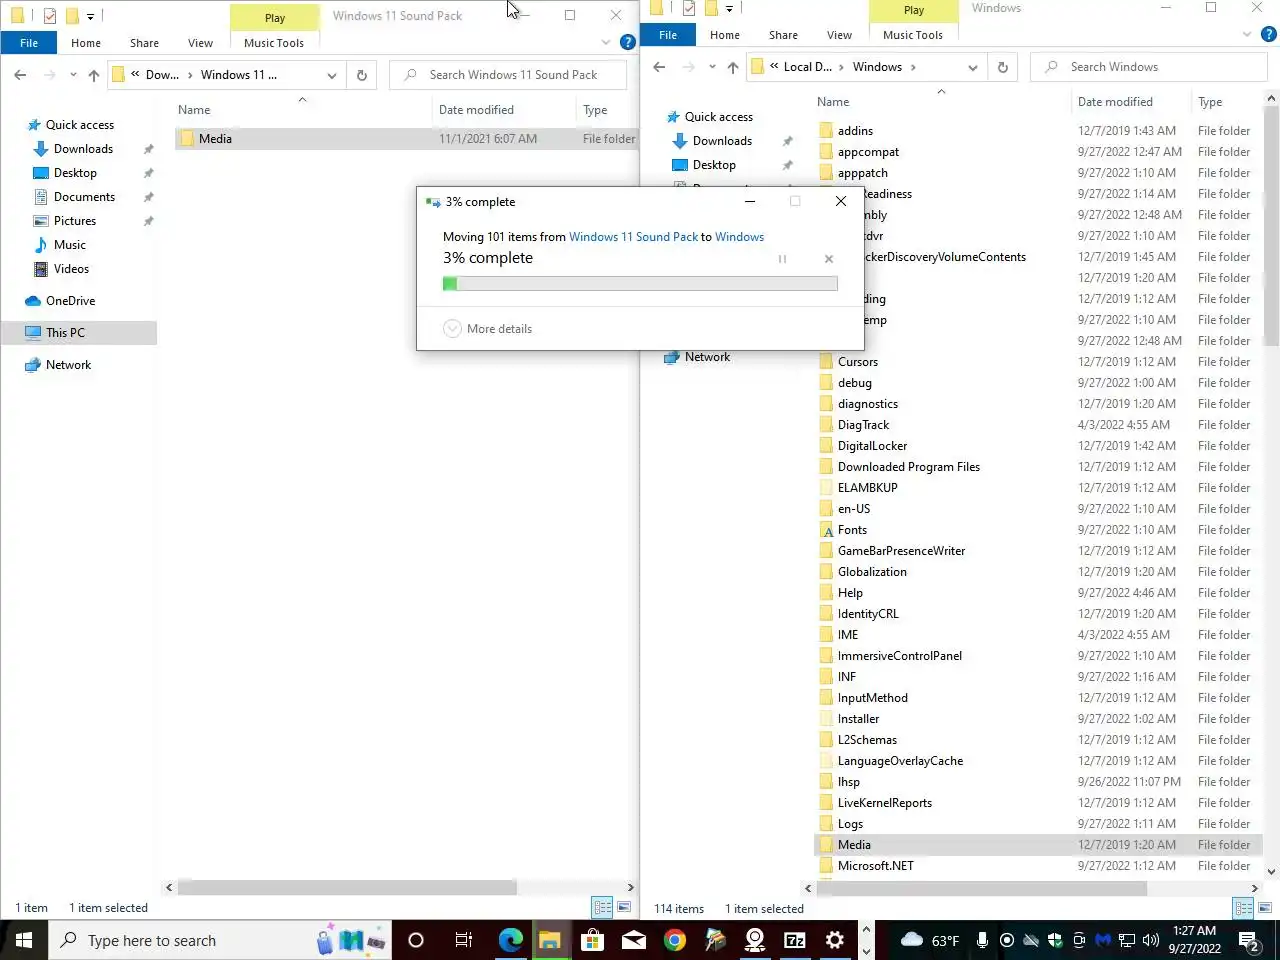Switch to Details view in the Sound Pack window

602,908
